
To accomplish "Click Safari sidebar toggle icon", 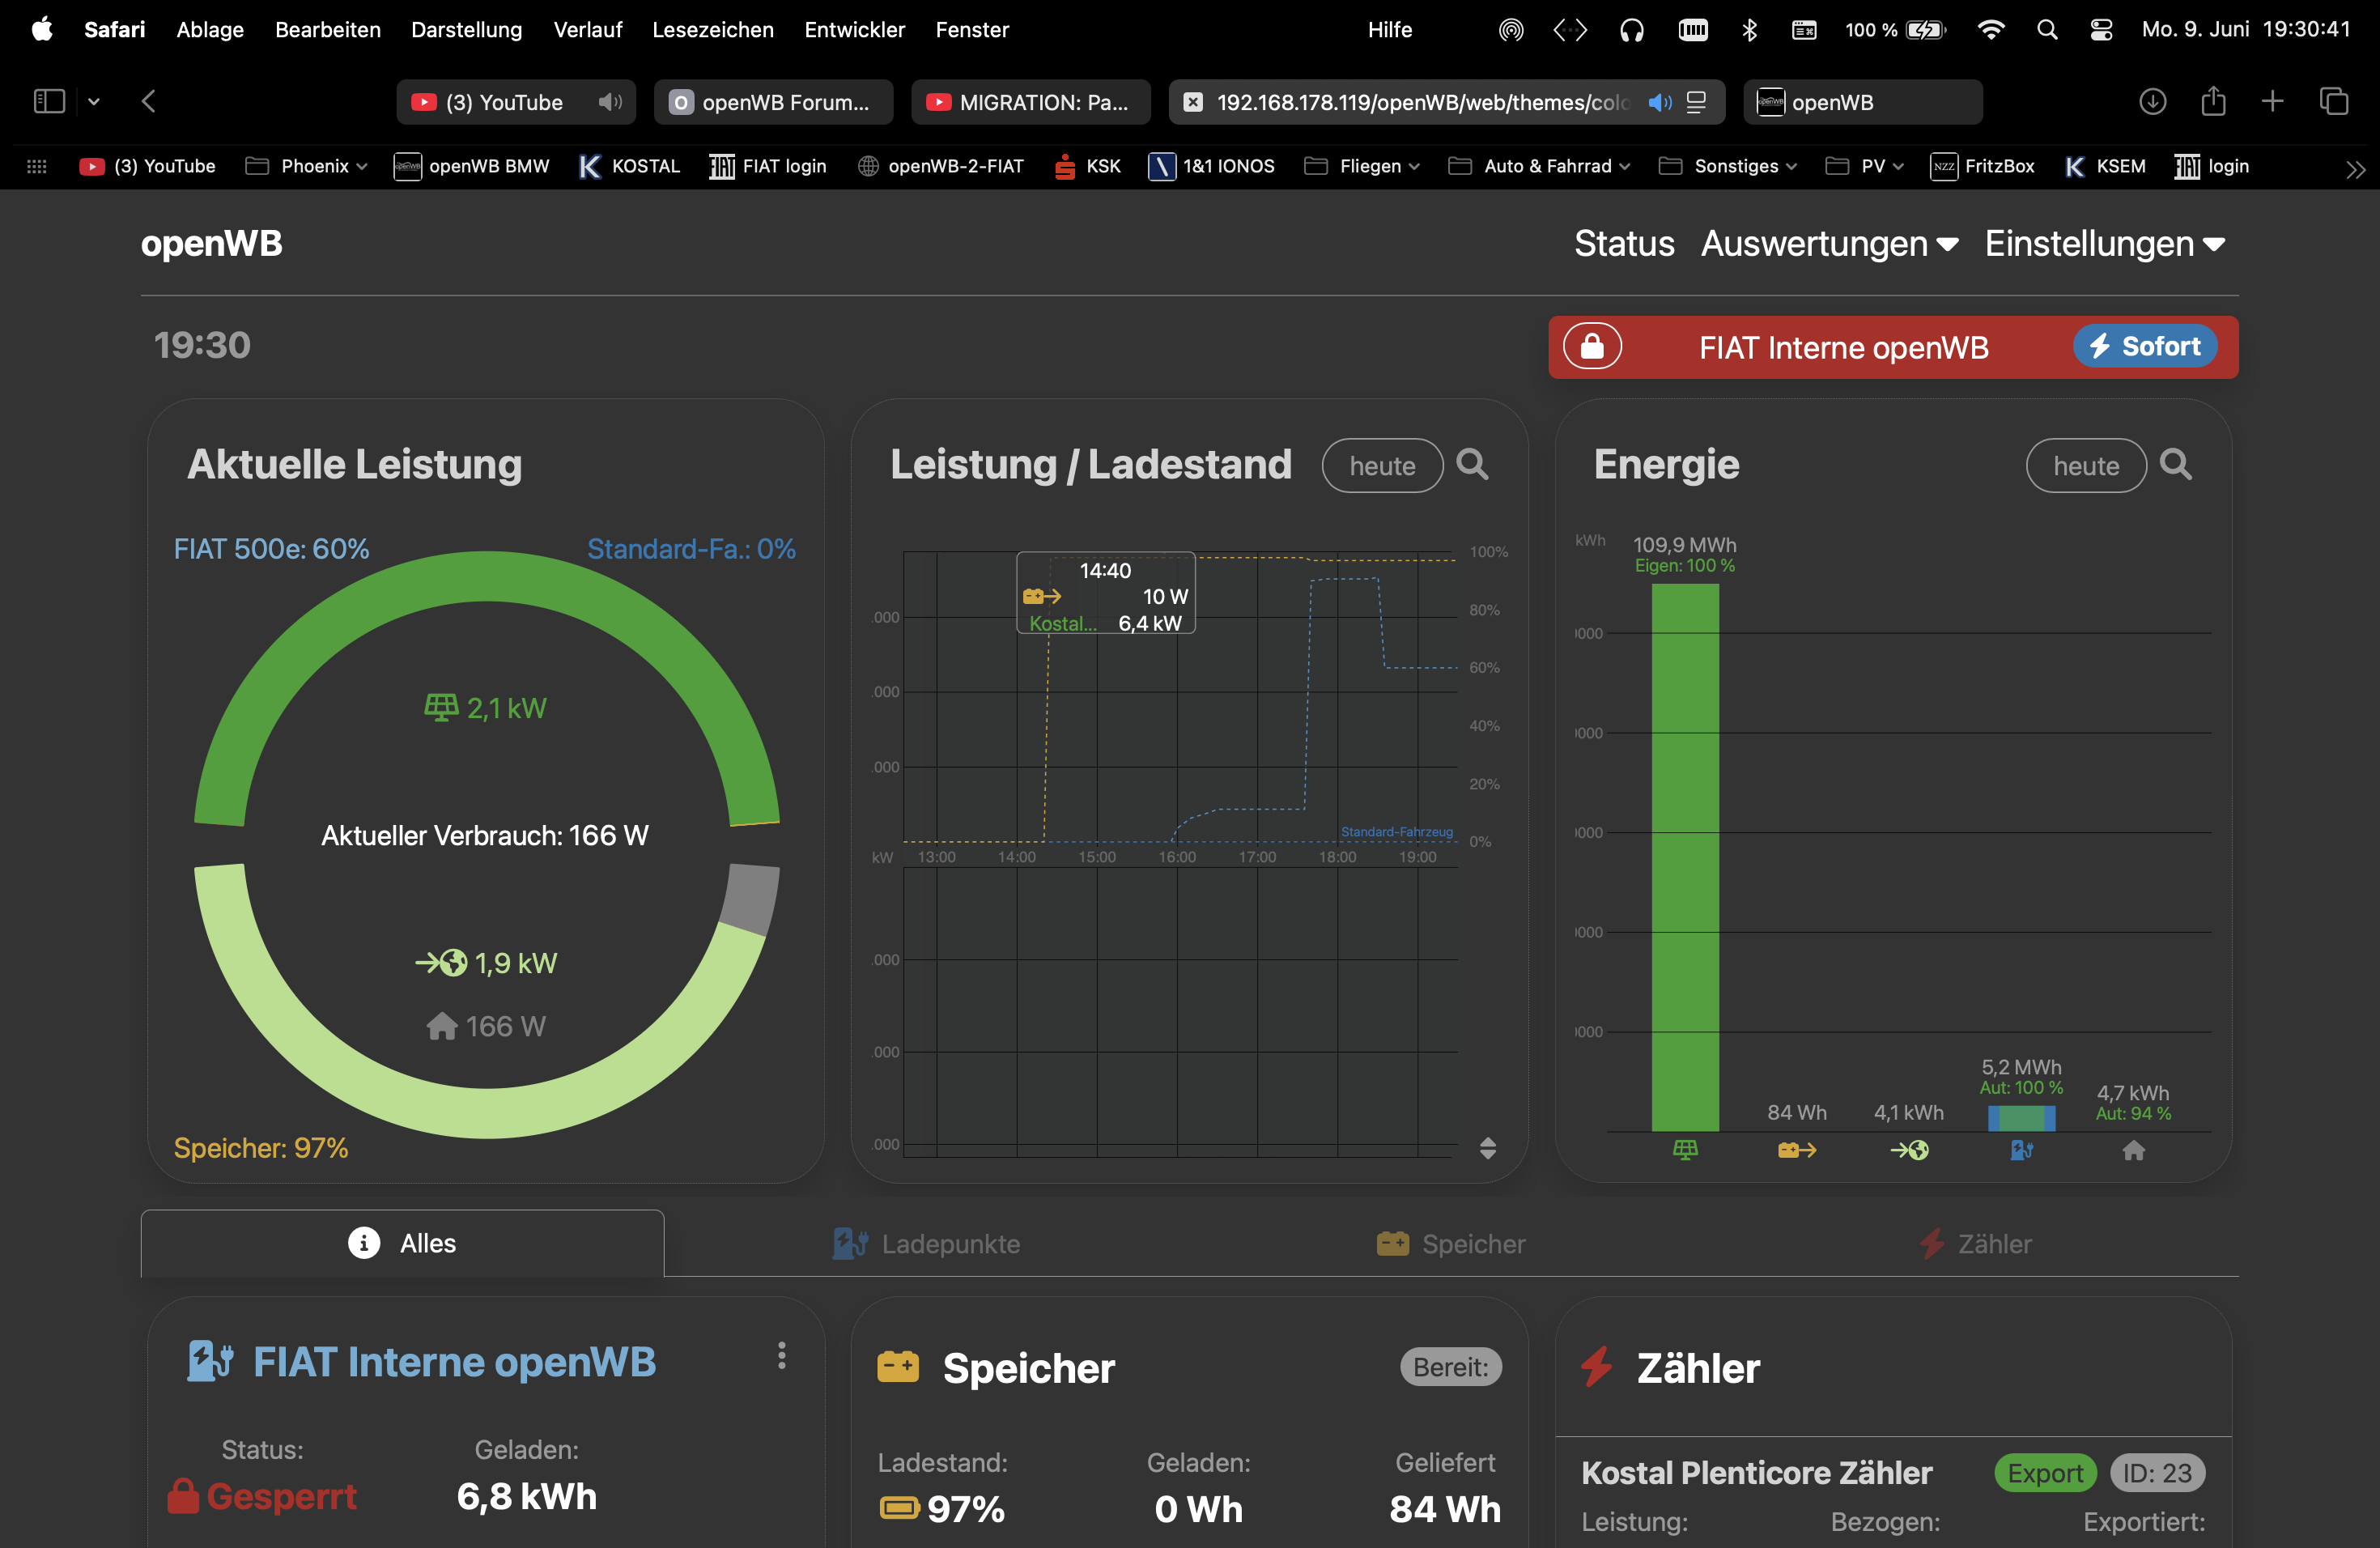I will pyautogui.click(x=49, y=101).
